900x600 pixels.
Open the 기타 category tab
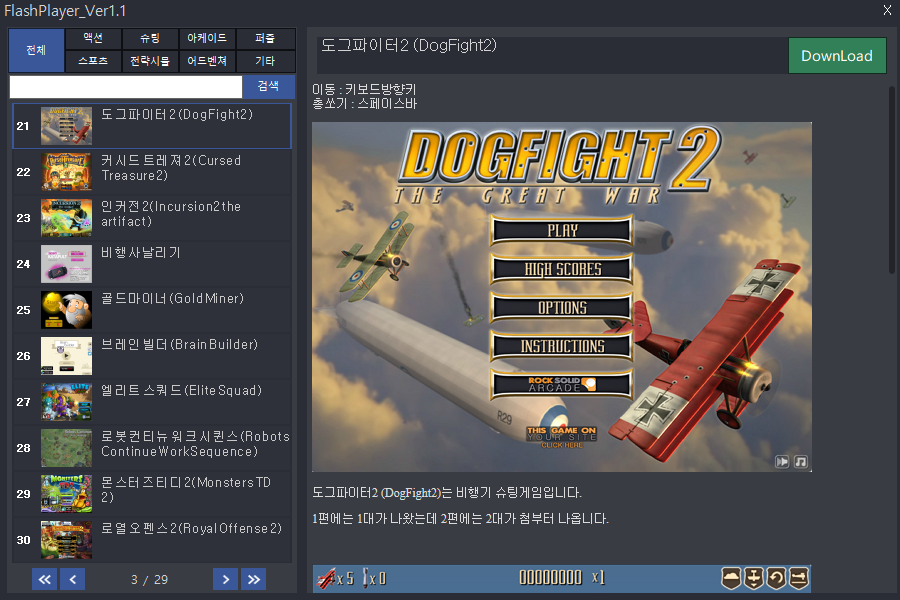pyautogui.click(x=265, y=61)
